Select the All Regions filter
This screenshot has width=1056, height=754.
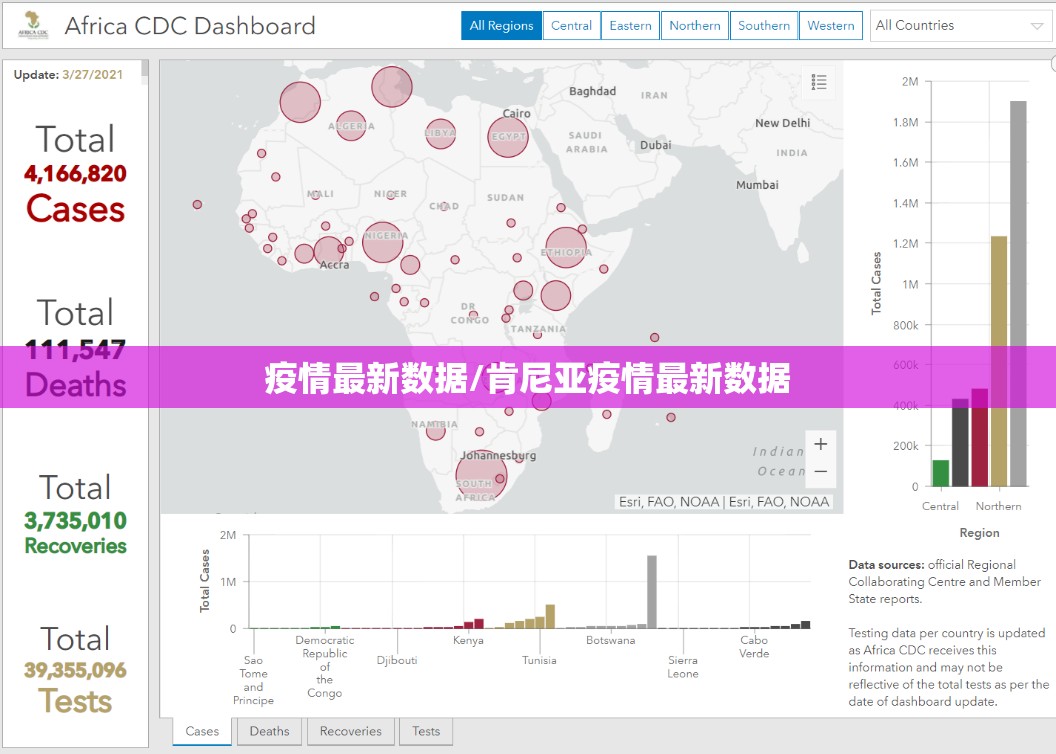501,26
